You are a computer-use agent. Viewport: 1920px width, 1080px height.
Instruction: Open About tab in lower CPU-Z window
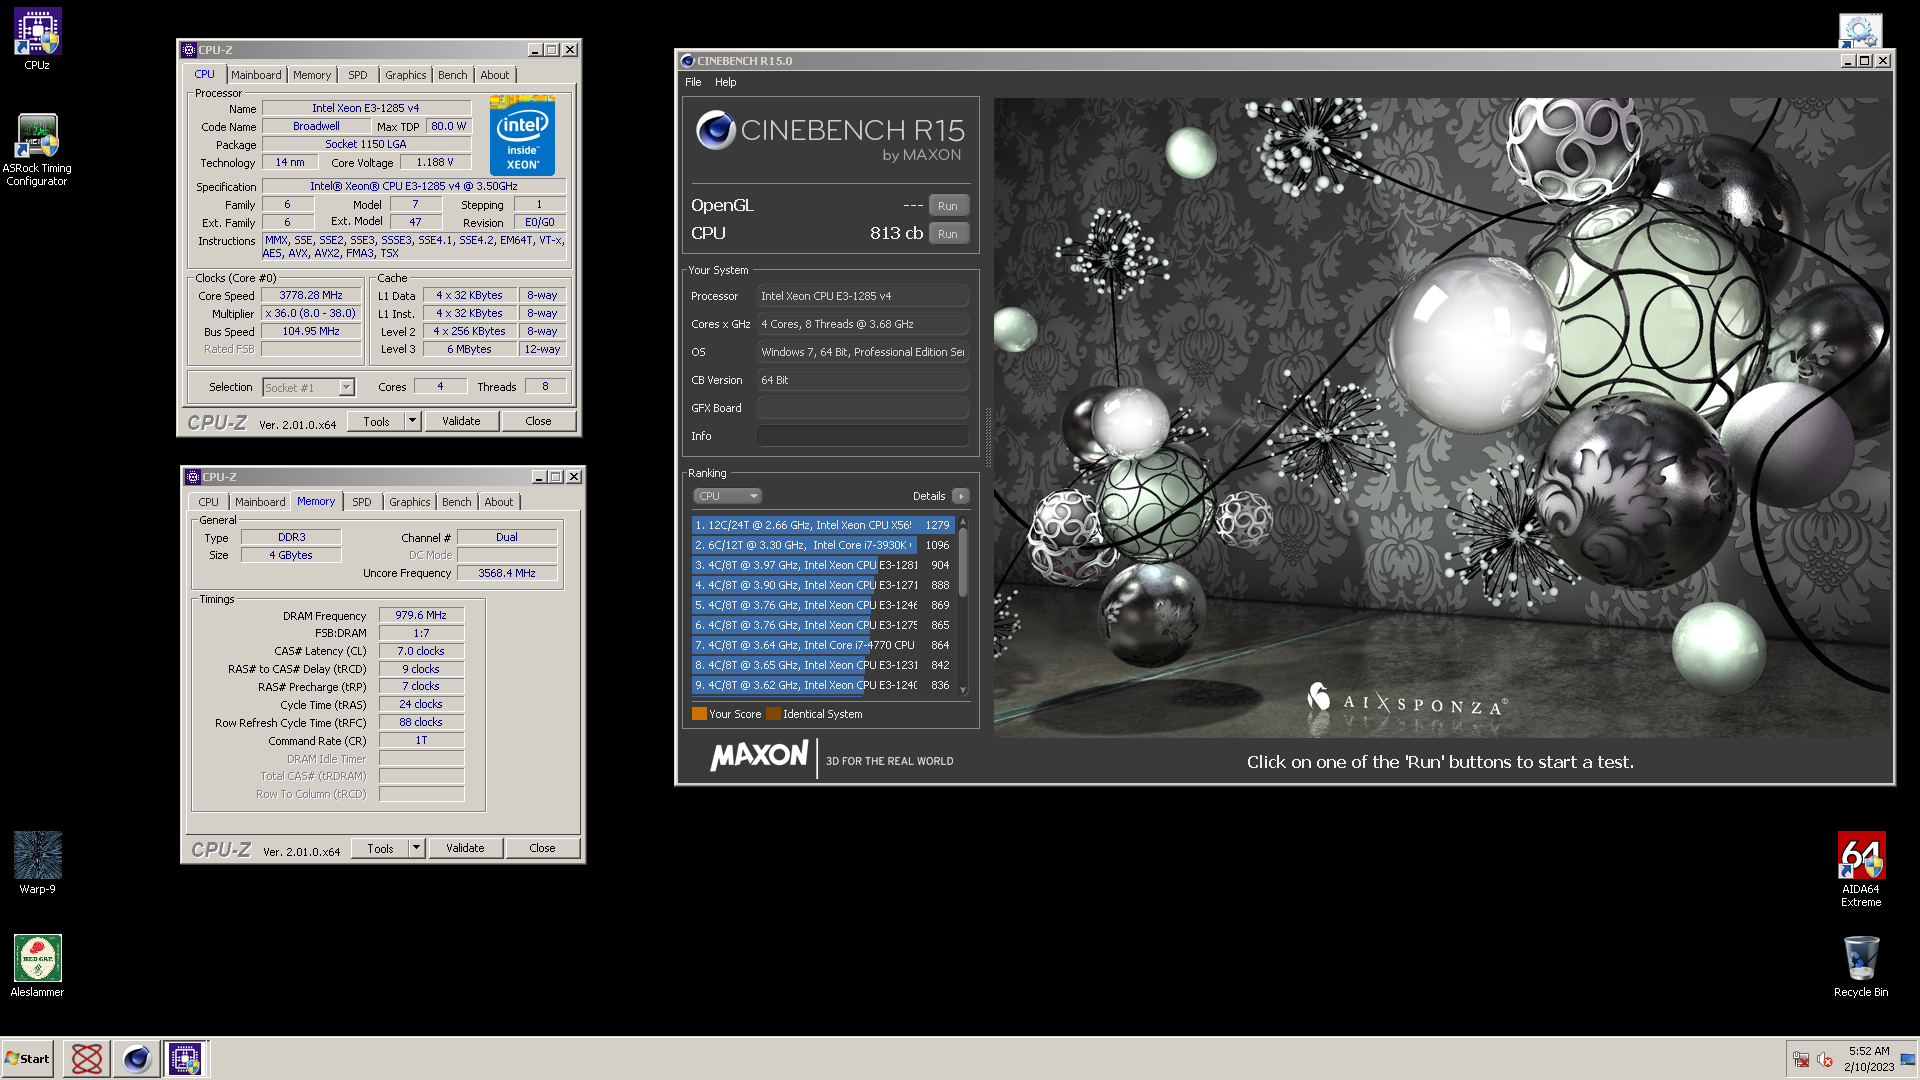pos(499,502)
